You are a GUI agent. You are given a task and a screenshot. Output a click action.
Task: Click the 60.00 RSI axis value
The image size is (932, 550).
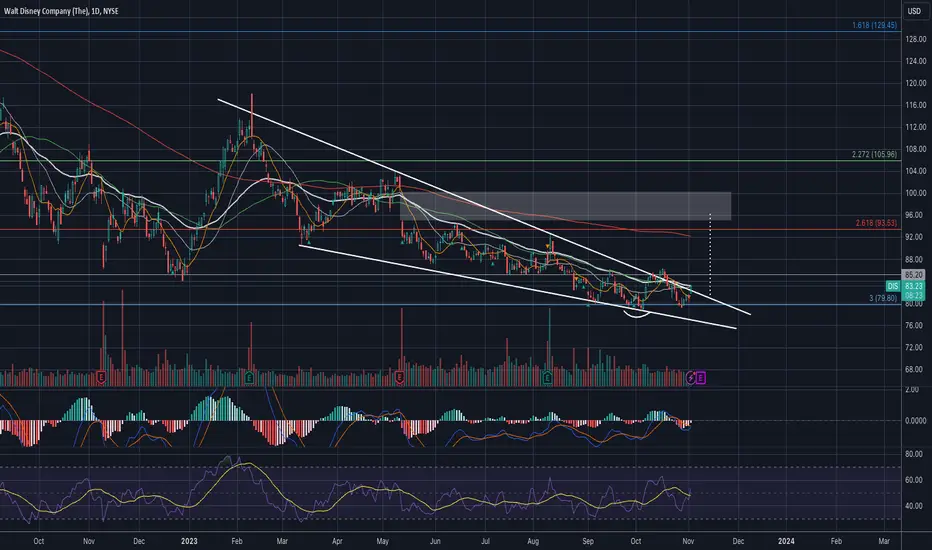[914, 480]
